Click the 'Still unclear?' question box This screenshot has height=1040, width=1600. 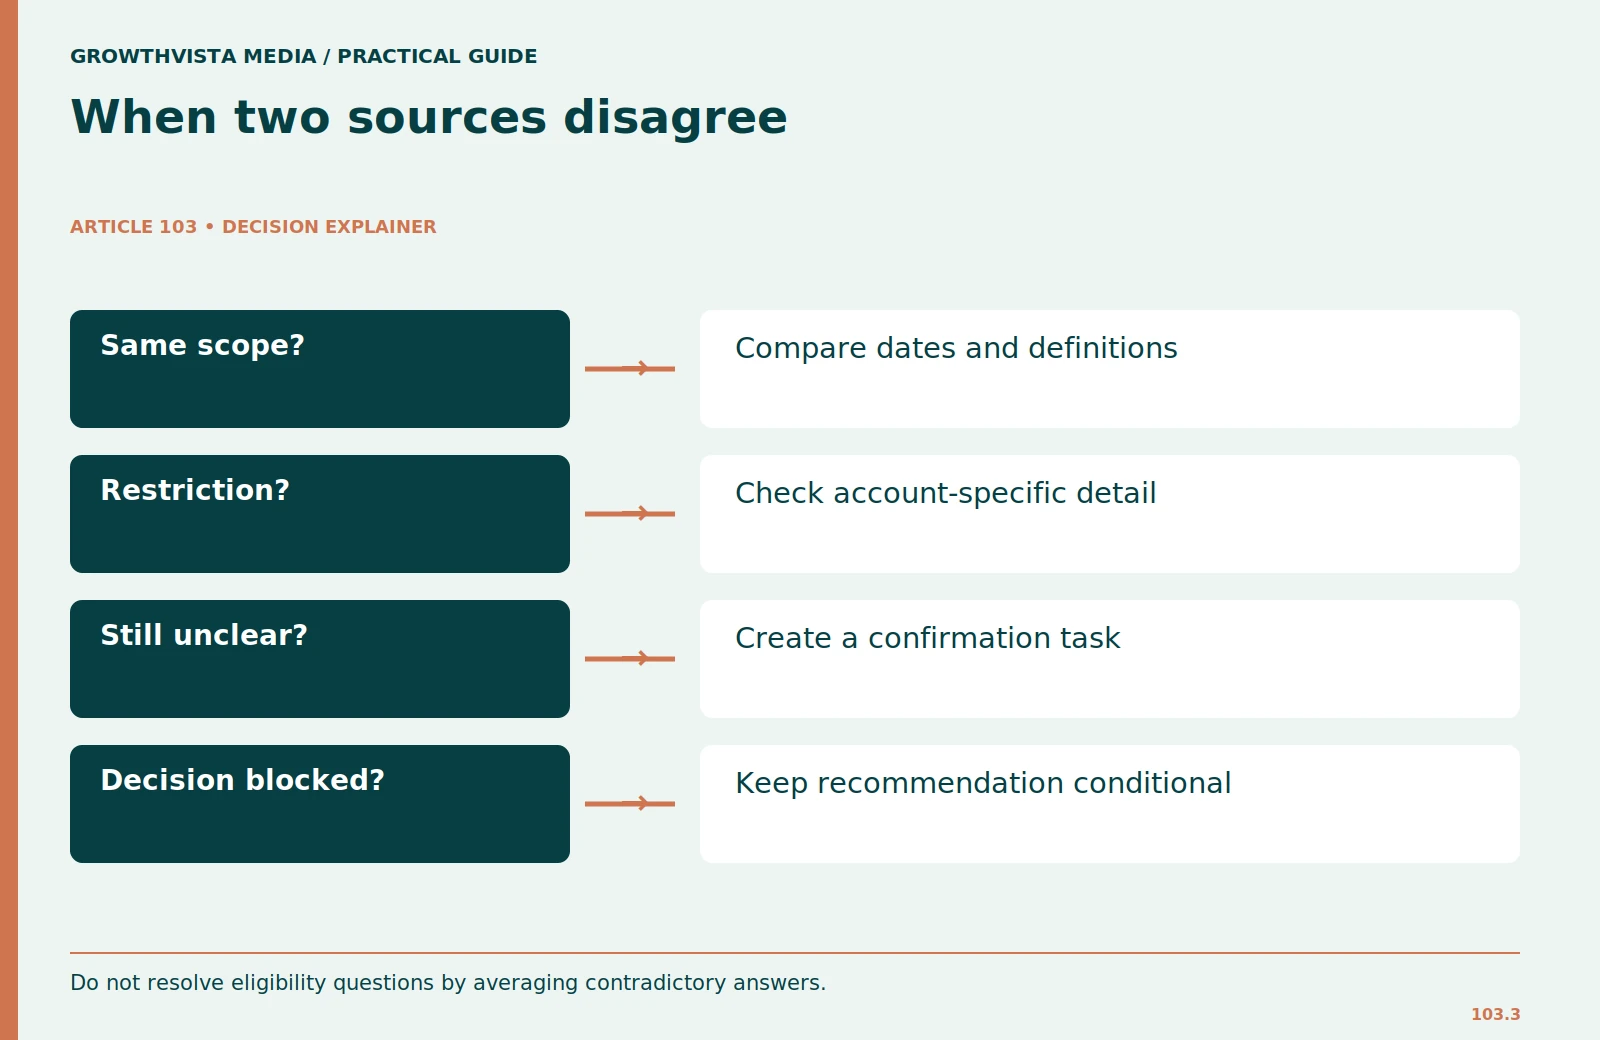pos(320,659)
